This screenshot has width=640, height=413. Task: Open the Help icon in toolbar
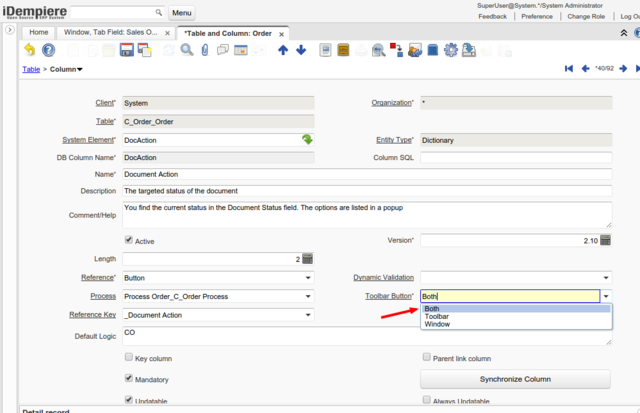click(48, 50)
